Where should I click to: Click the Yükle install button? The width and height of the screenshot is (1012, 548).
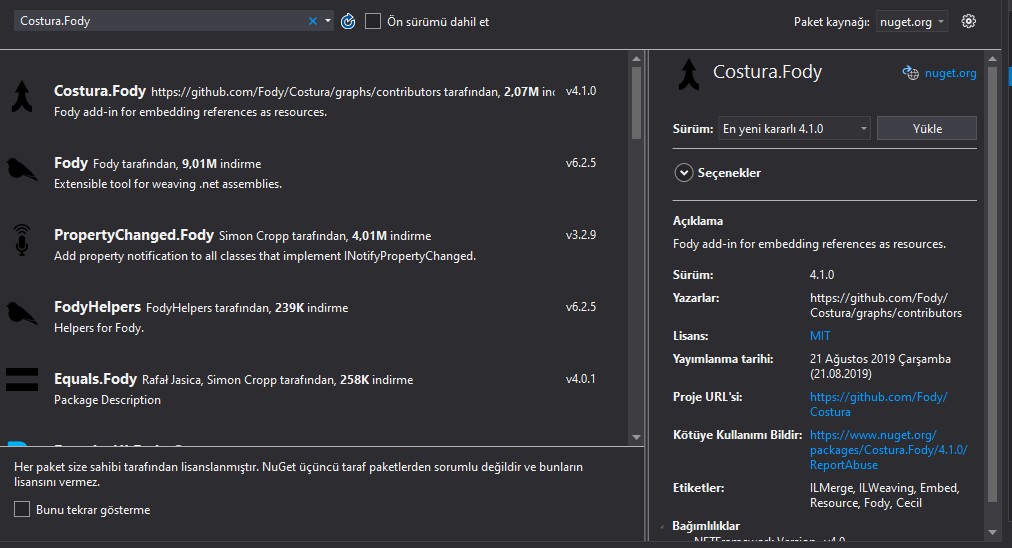pos(927,128)
